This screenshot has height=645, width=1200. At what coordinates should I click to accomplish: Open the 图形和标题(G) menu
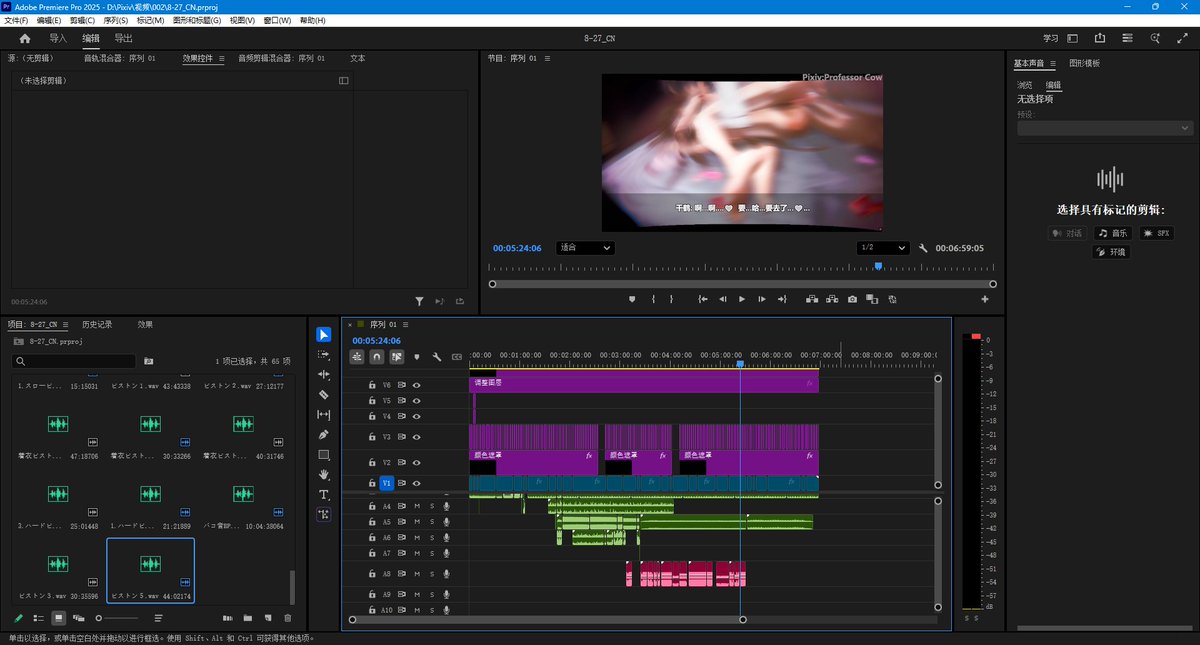(x=198, y=20)
